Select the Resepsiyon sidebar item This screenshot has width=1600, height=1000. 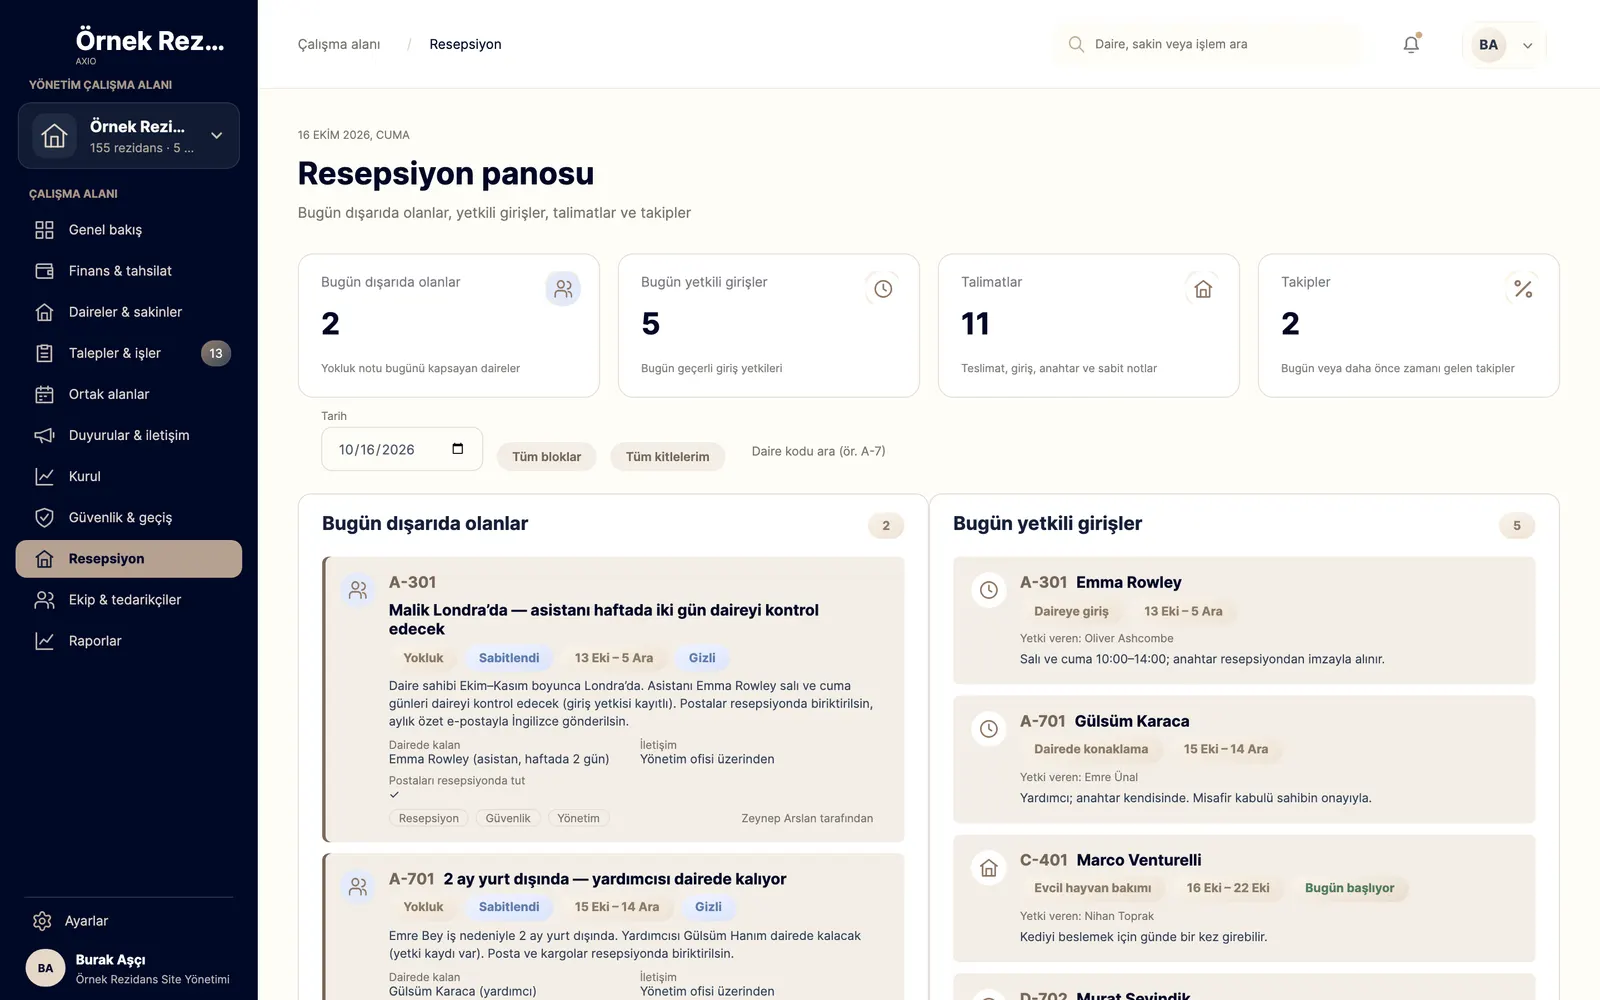[x=129, y=559]
